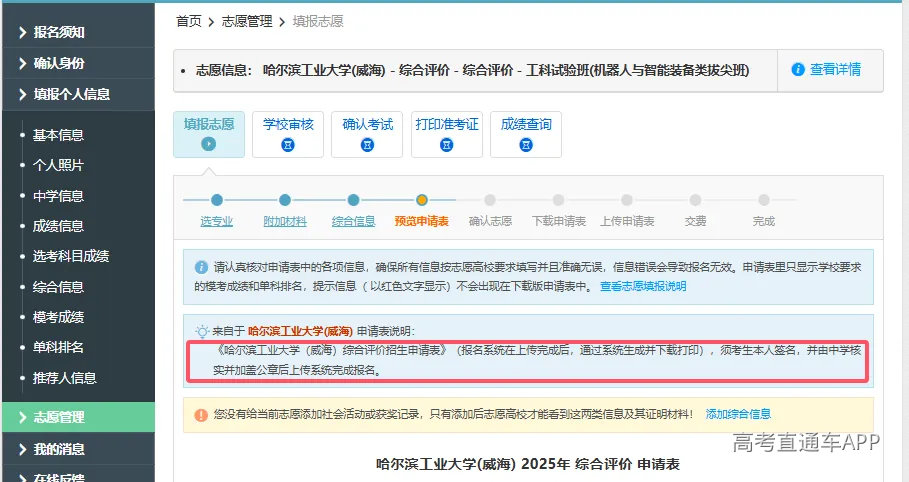
Task: Click the hourglass icon under 学校审核
Action: [288, 145]
